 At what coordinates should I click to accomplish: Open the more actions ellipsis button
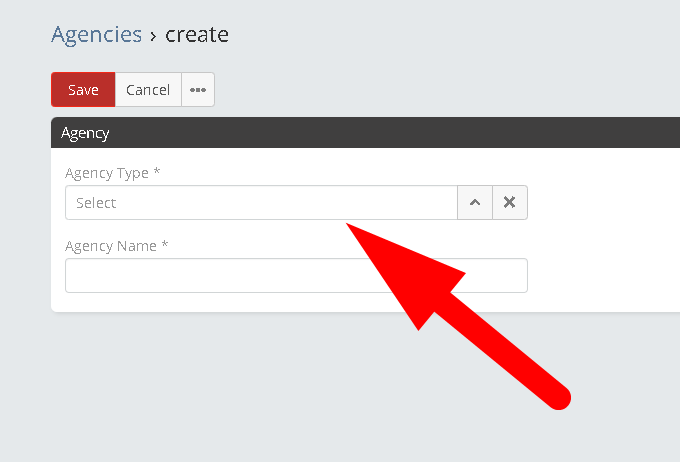[198, 90]
